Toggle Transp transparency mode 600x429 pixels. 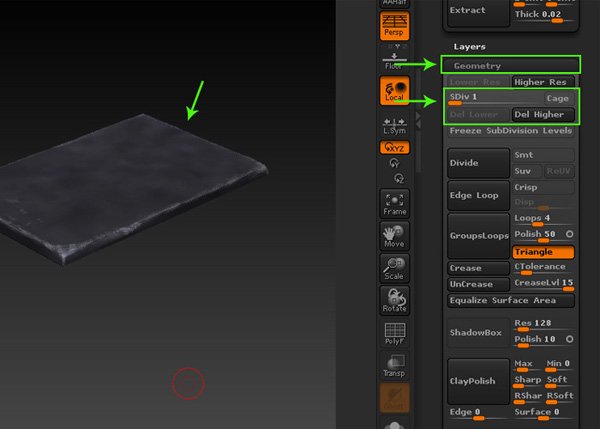(x=395, y=365)
